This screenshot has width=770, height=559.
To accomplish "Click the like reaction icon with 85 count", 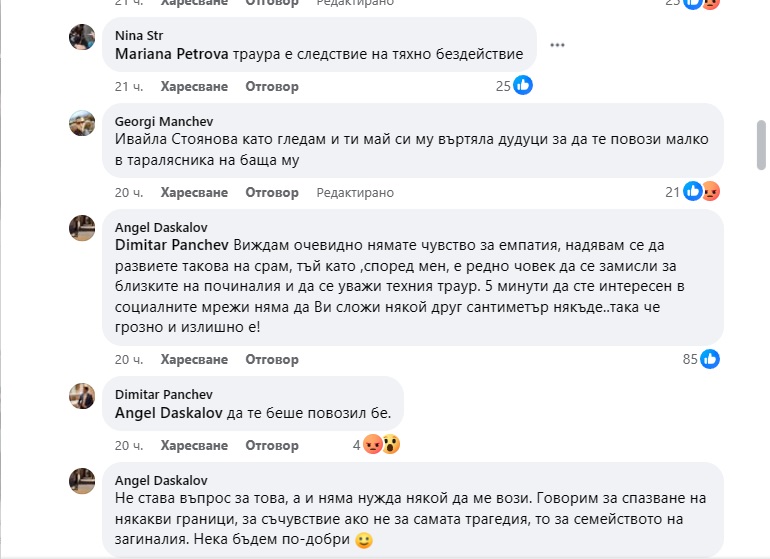I will (710, 359).
